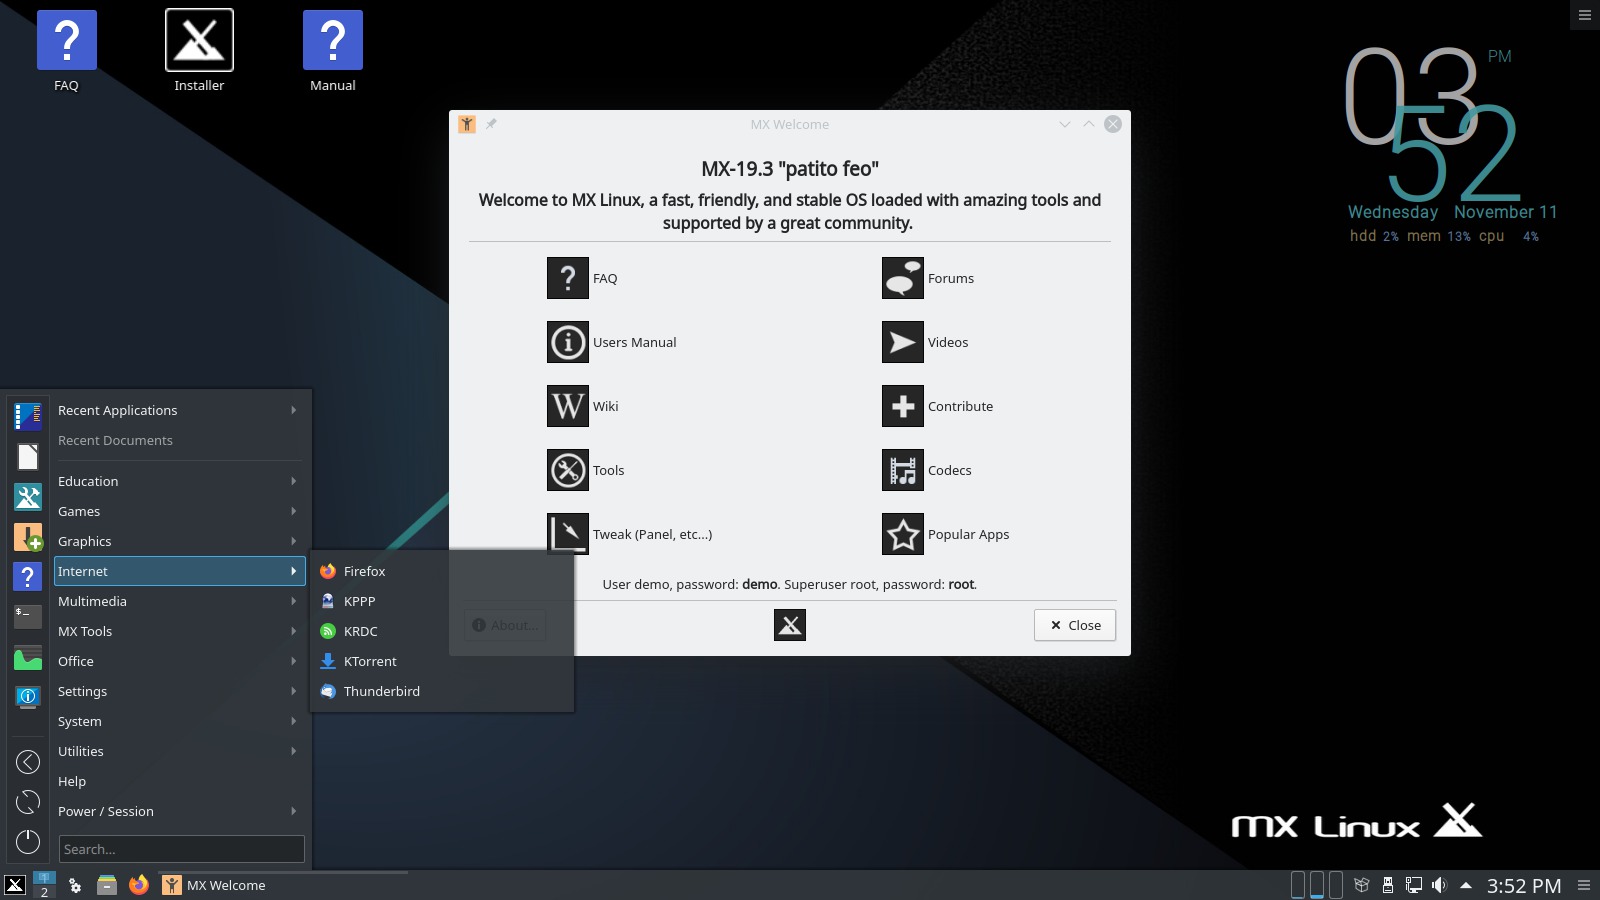Expand the Games category
Viewport: 1600px width, 900px height.
179,511
